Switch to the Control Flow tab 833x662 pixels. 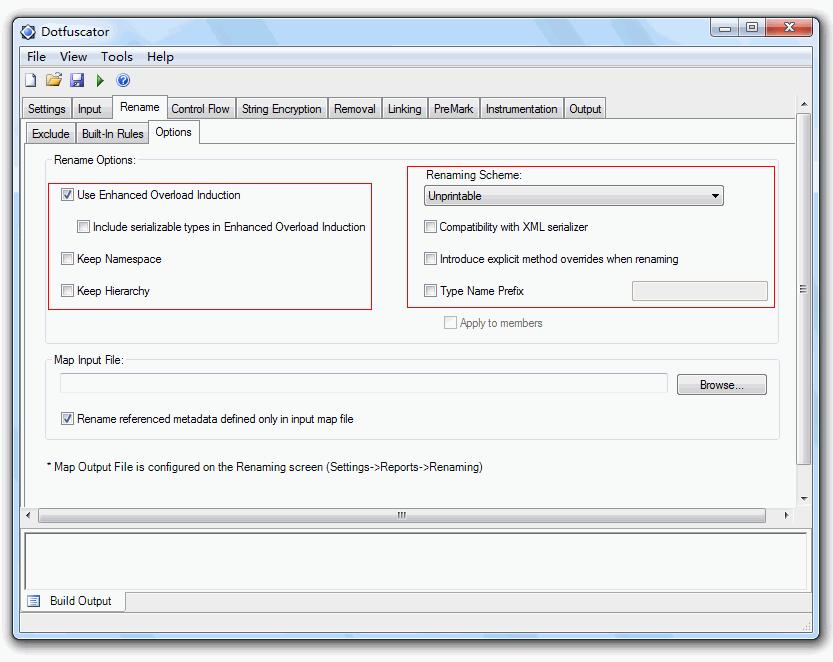[x=200, y=109]
